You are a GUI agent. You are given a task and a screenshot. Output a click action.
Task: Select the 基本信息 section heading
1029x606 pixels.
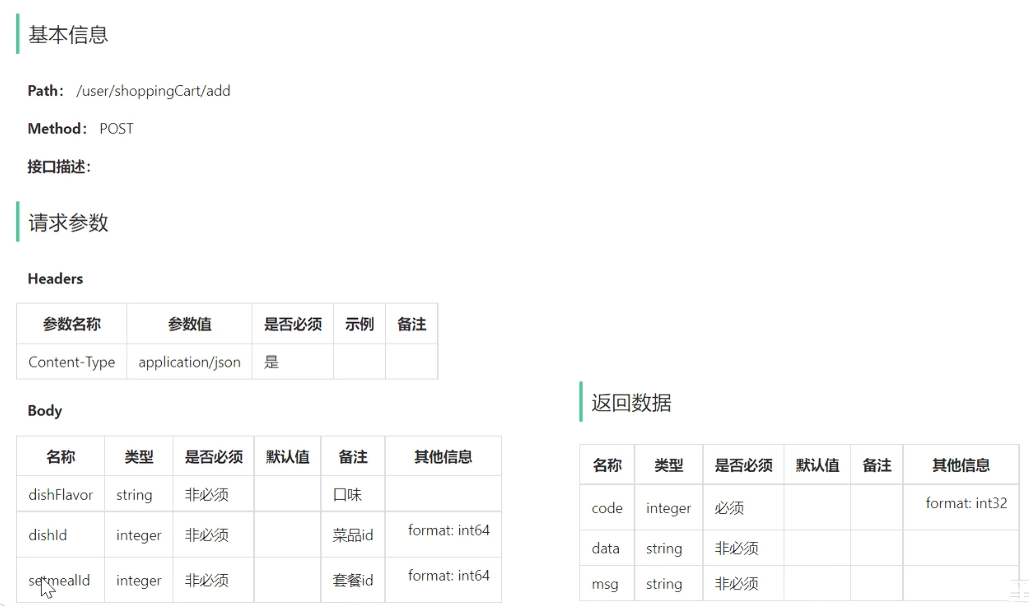[68, 35]
